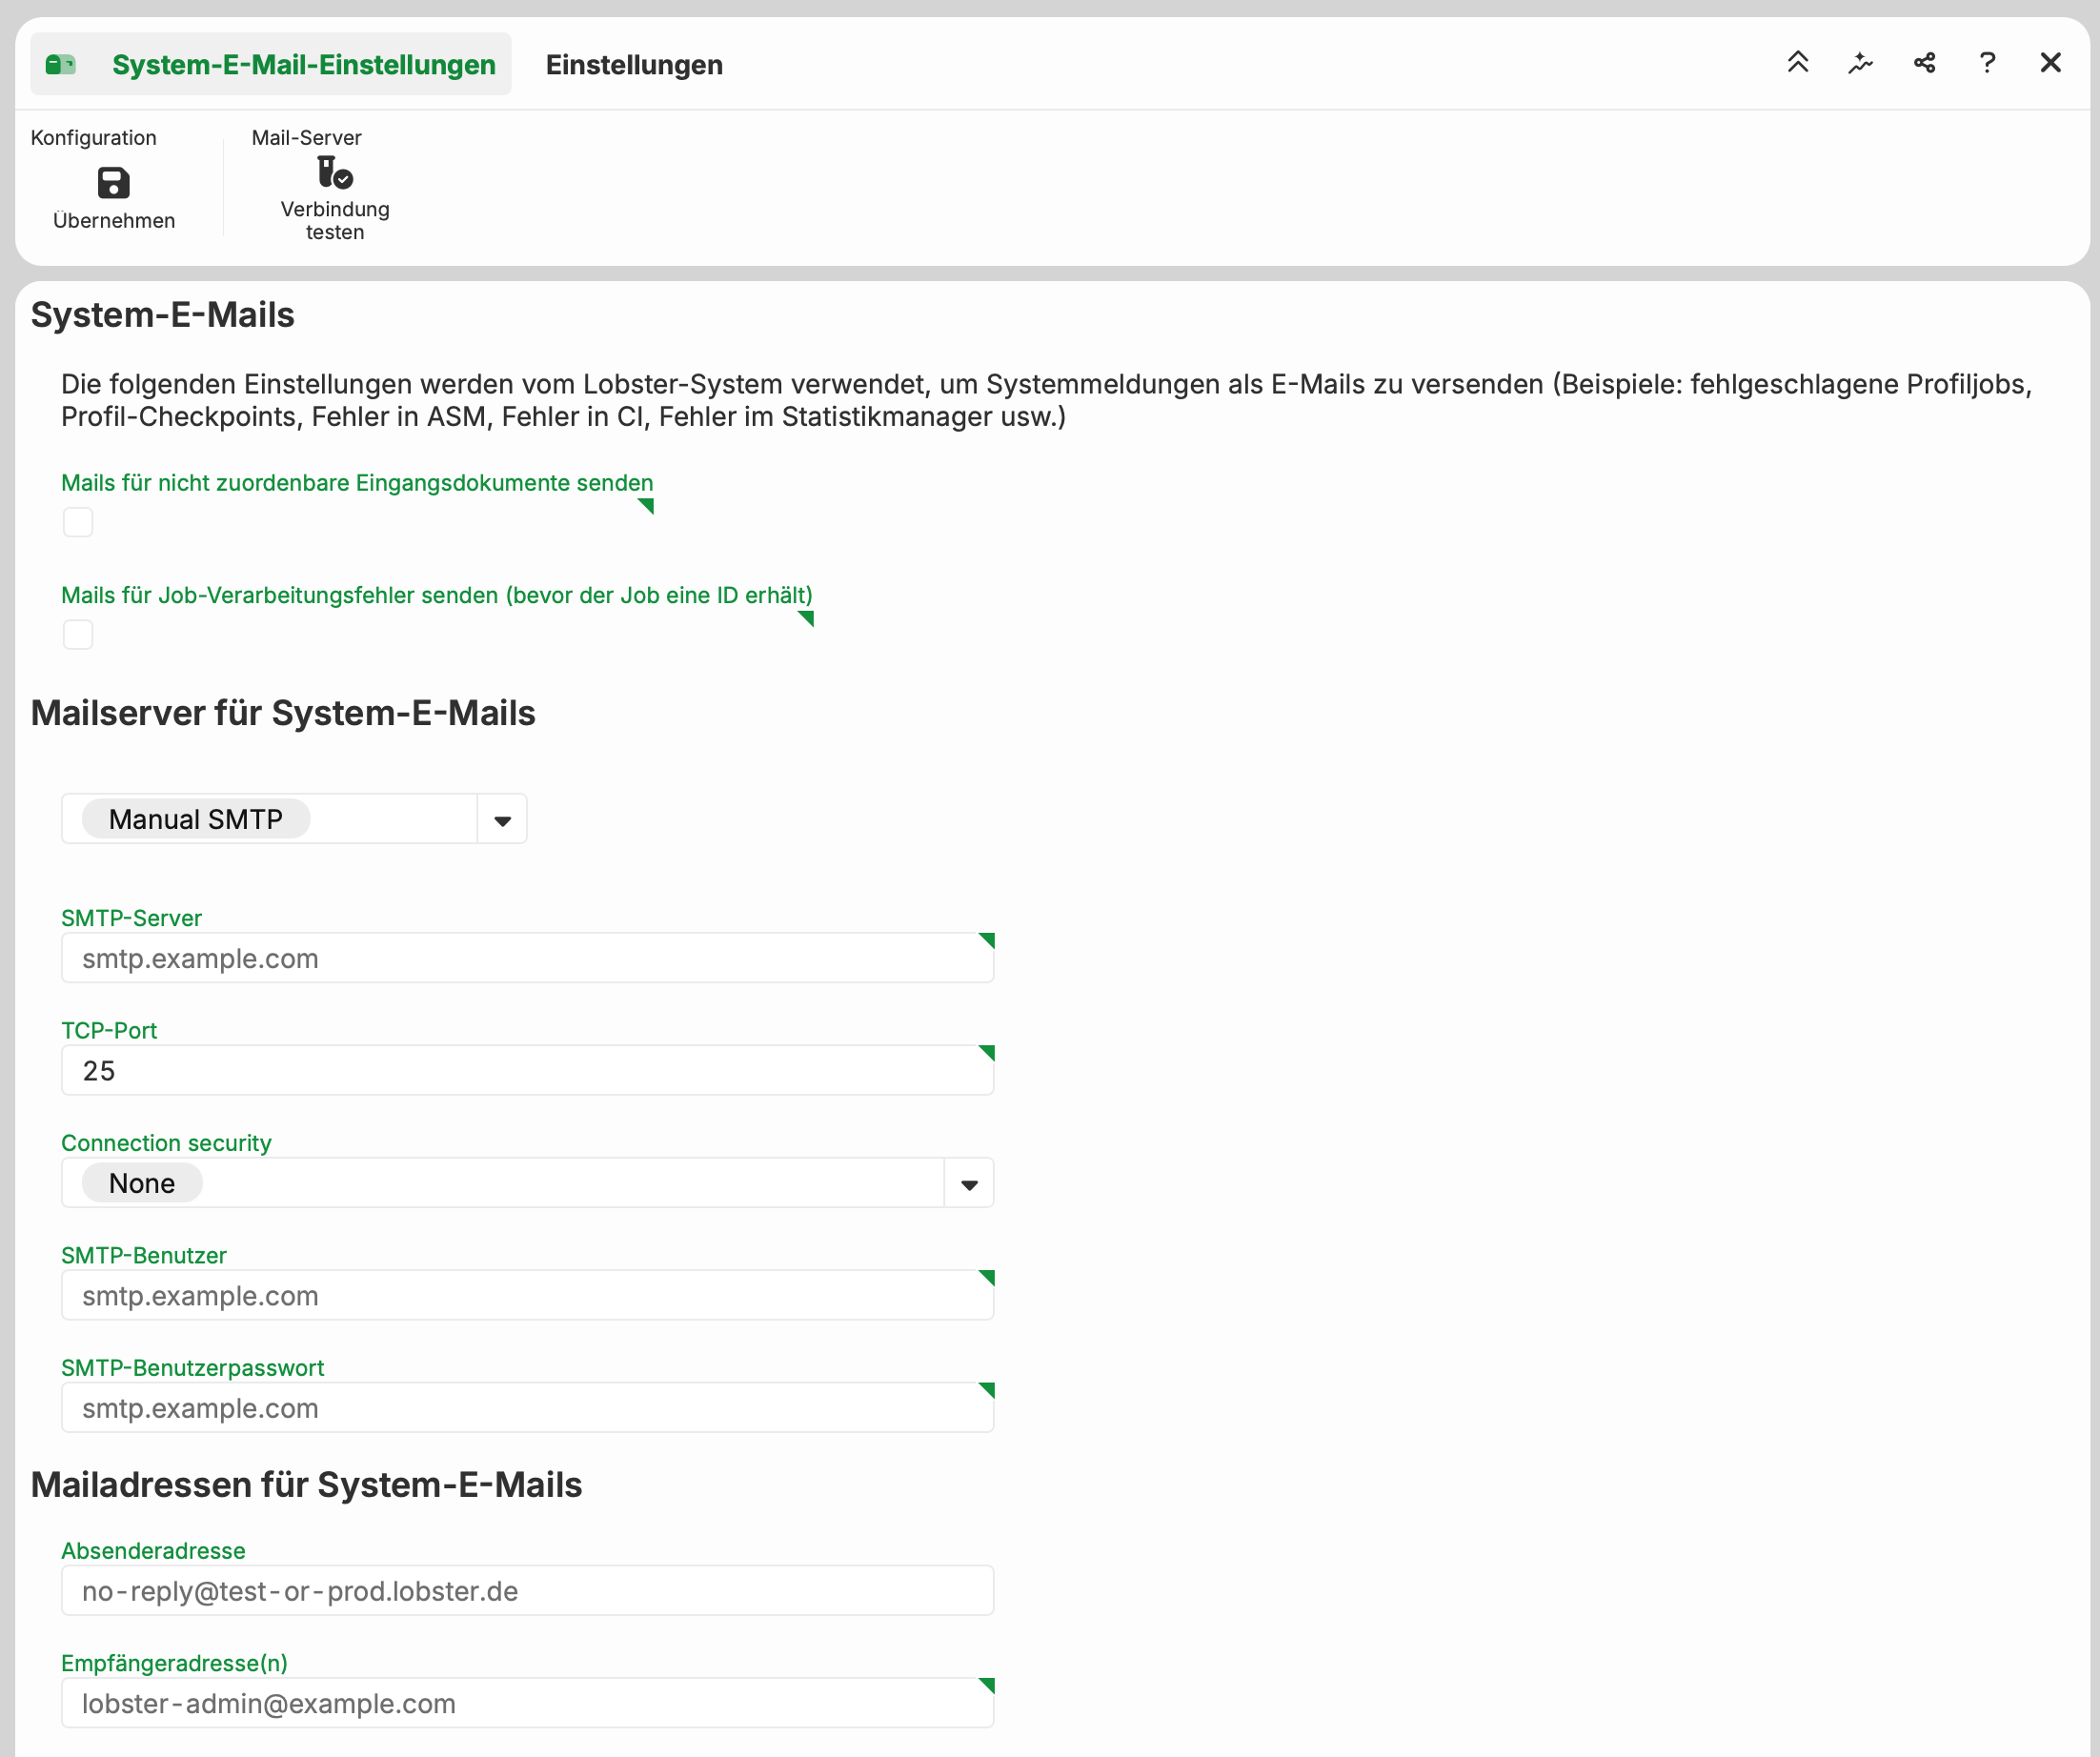
Task: Click the SMTP-Benutzerpasswort label
Action: pos(192,1367)
